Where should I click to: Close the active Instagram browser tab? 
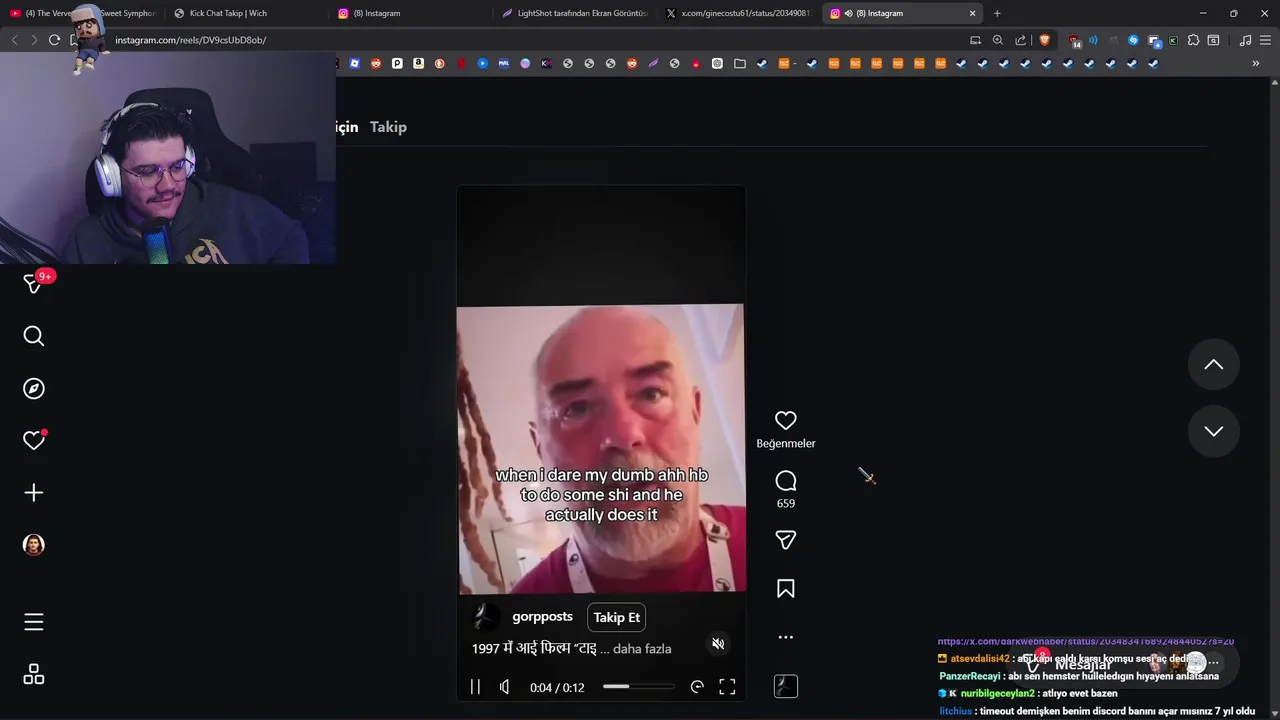[x=972, y=13]
